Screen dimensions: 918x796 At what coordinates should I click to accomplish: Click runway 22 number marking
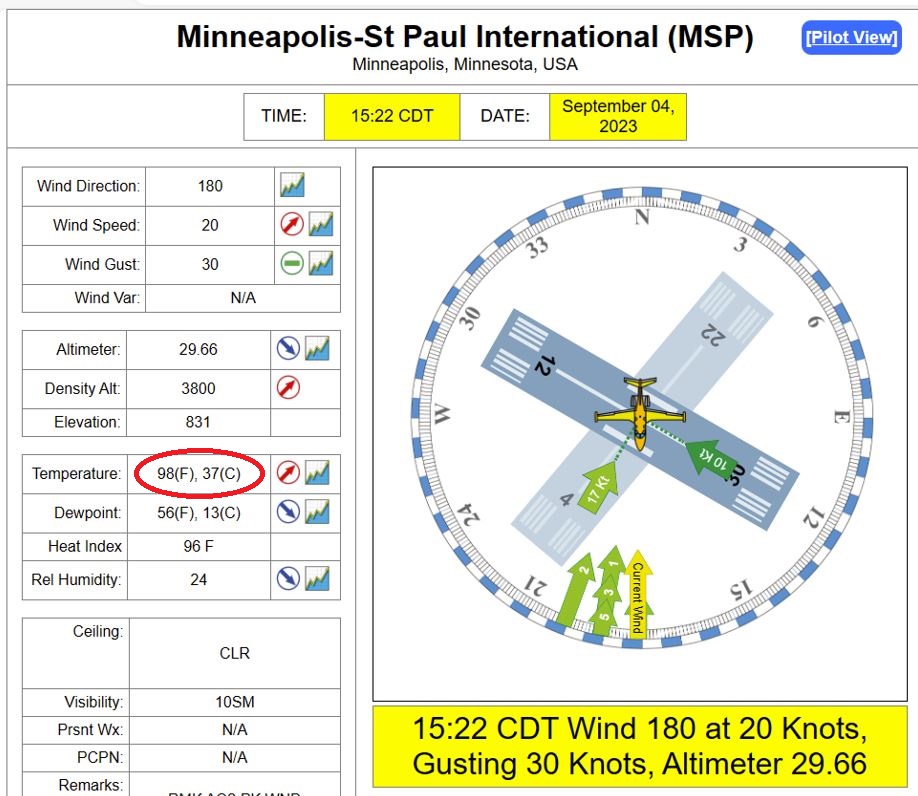[713, 334]
